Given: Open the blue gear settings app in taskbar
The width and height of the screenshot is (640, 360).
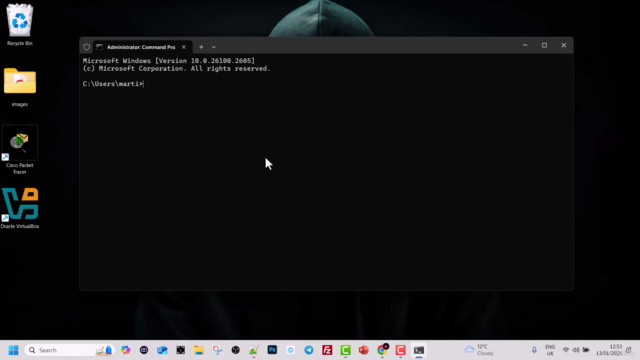Looking at the screenshot, I should (x=291, y=350).
